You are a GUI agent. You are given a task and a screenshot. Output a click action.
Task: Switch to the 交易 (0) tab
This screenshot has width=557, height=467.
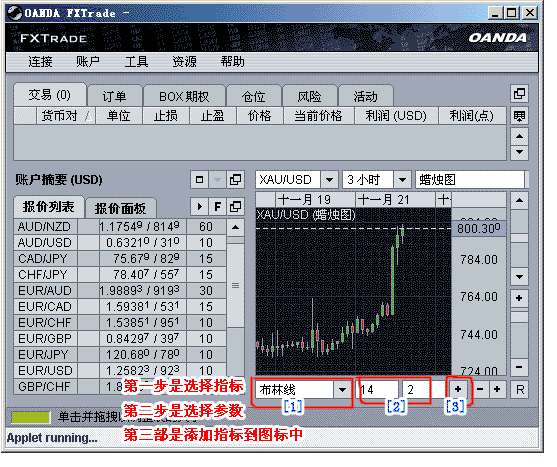click(x=50, y=95)
